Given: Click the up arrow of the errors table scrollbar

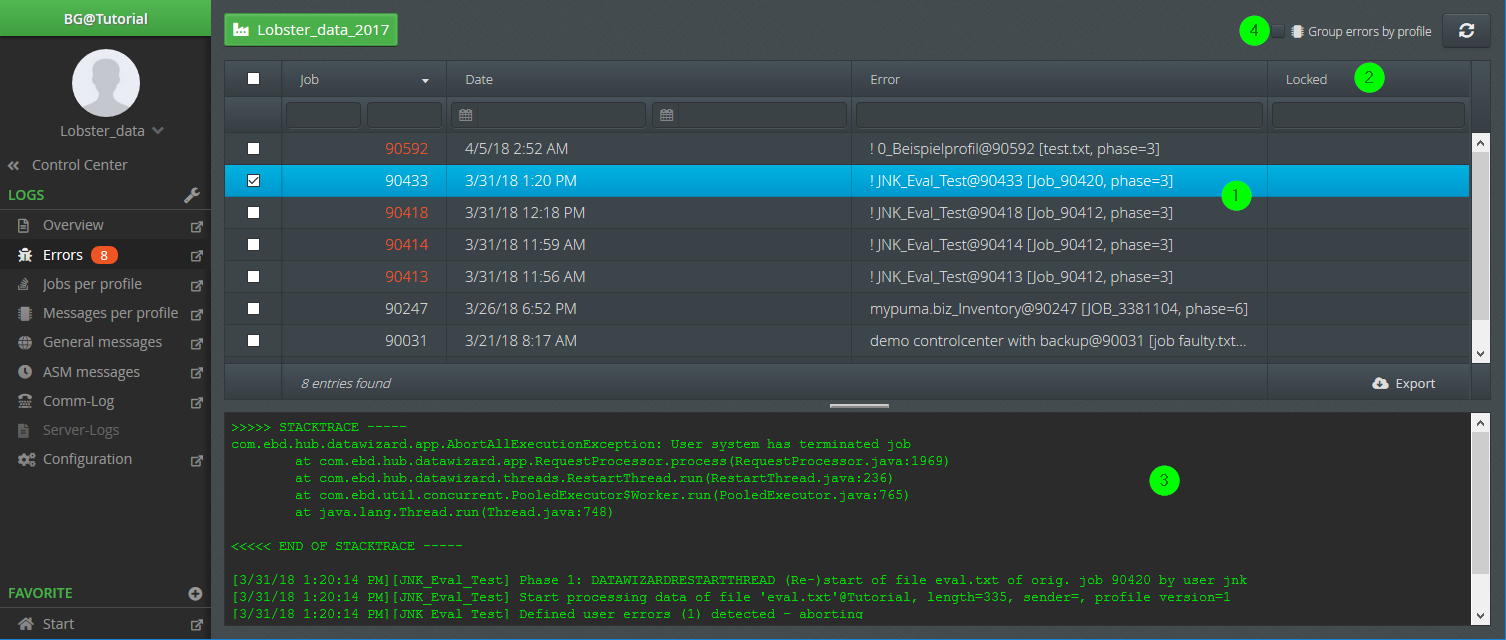Looking at the screenshot, I should coord(1481,142).
